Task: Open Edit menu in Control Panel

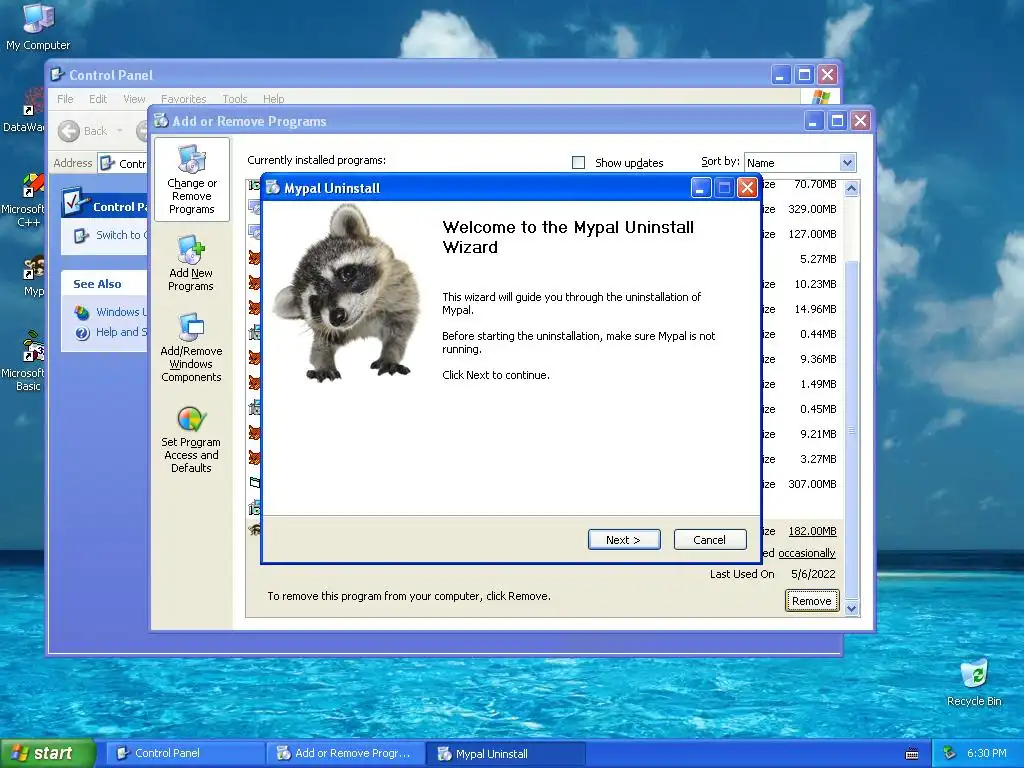Action: [98, 99]
